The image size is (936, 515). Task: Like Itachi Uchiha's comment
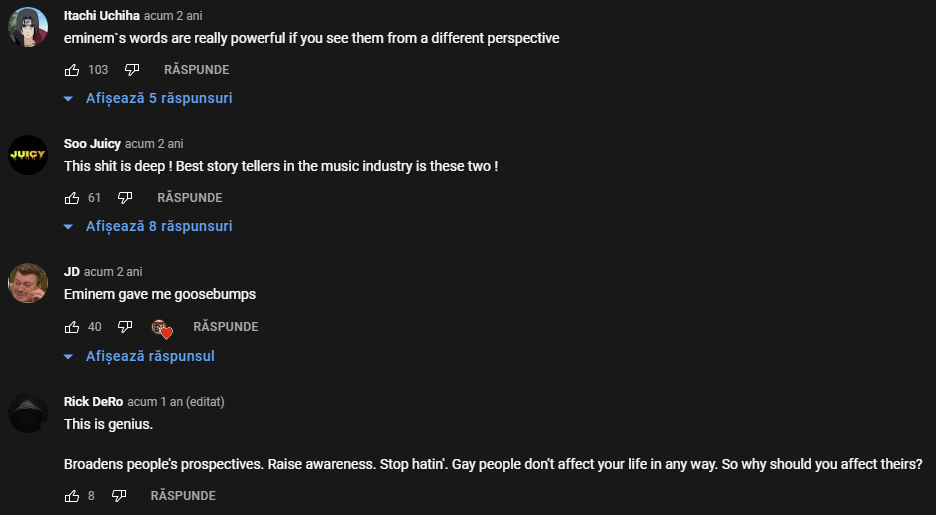tap(72, 70)
